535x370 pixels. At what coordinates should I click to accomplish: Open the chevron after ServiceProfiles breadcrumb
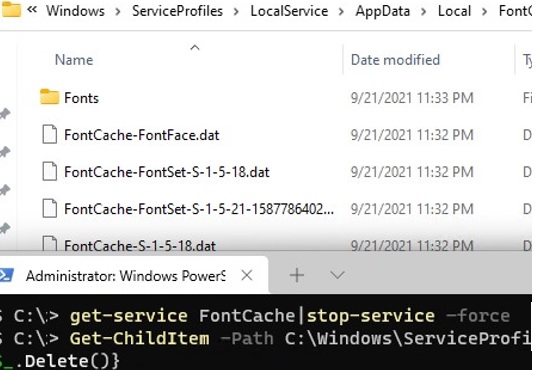pos(236,12)
